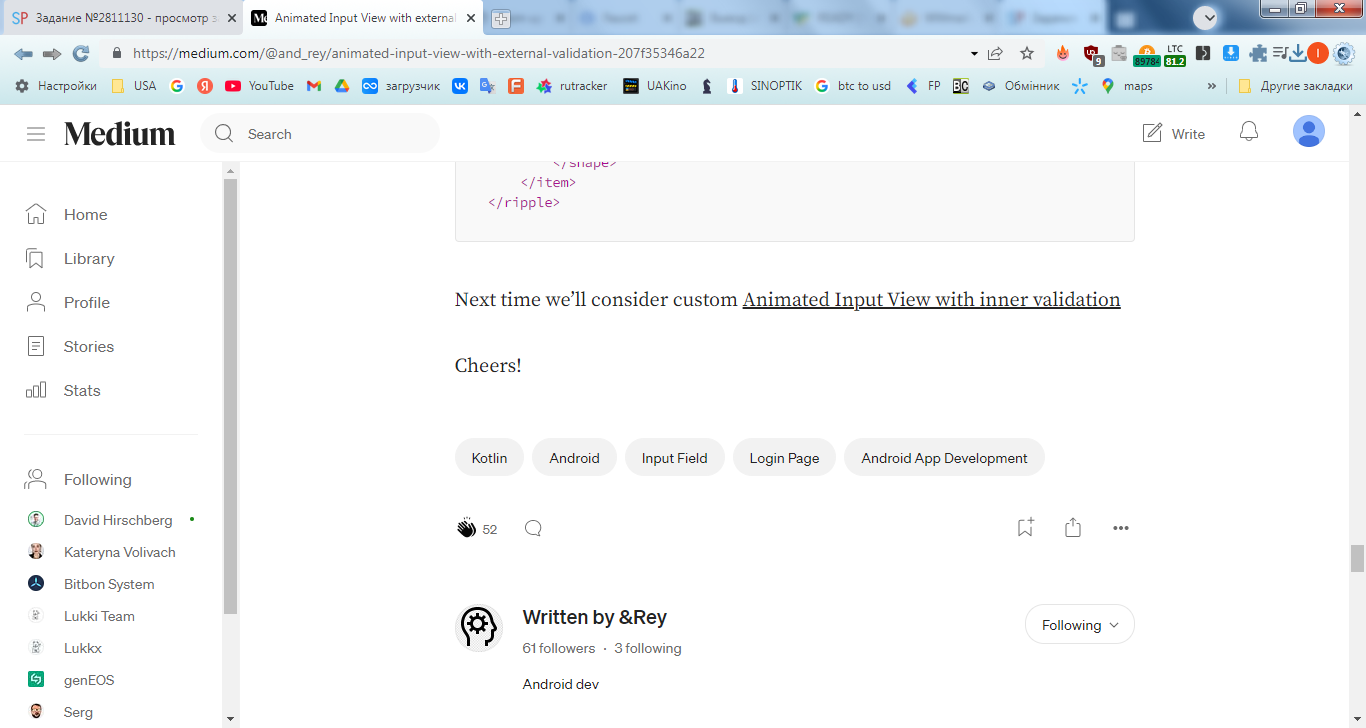
Task: Open the Following section in the sidebar
Action: tap(78, 479)
